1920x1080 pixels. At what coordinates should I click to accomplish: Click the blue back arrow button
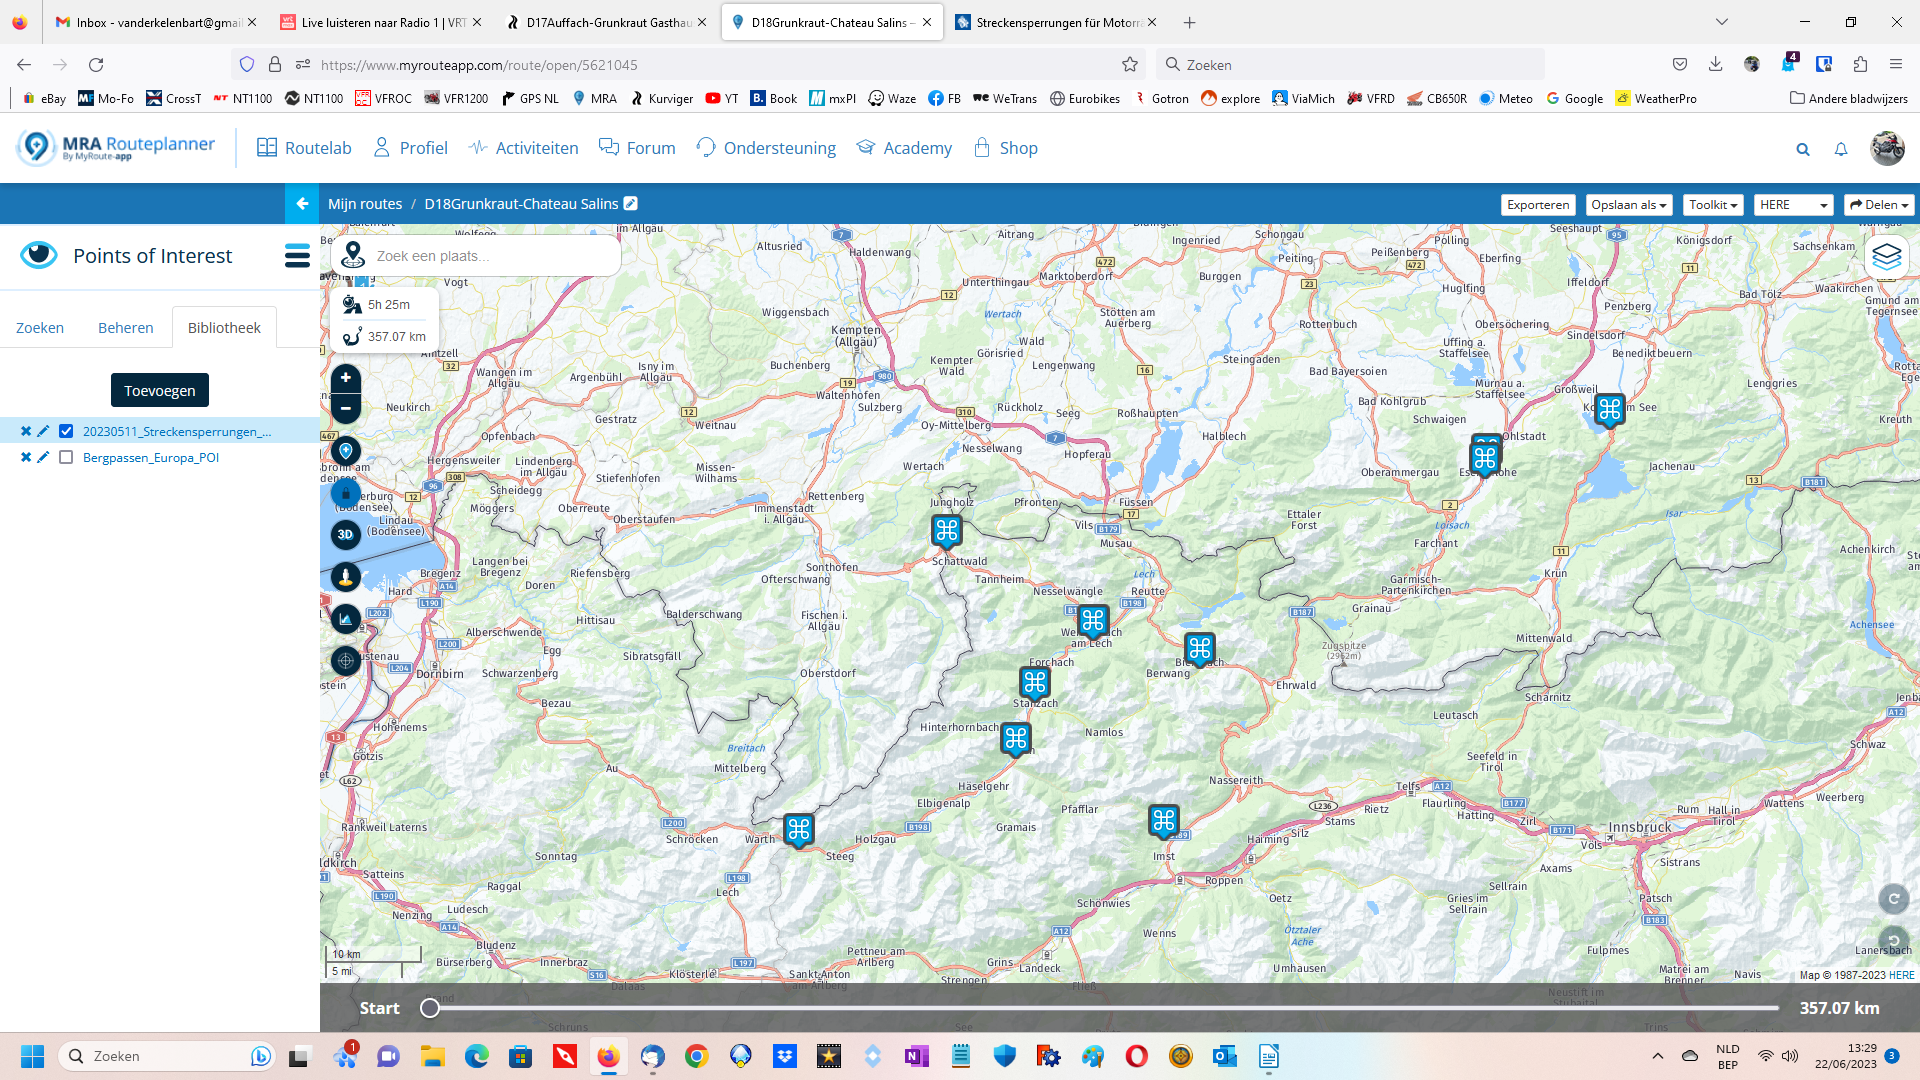(302, 204)
